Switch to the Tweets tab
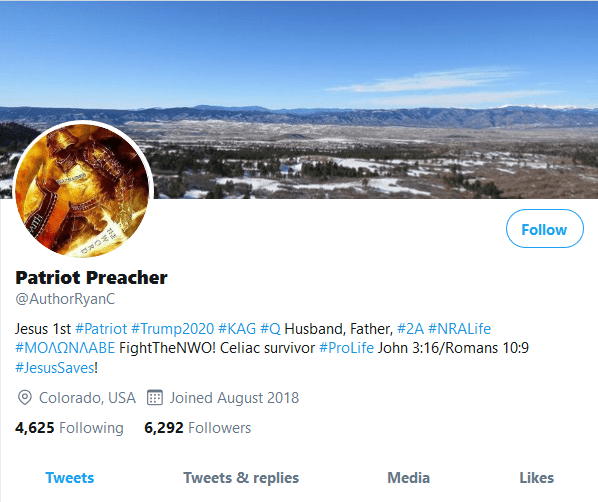The width and height of the screenshot is (598, 502). (70, 478)
